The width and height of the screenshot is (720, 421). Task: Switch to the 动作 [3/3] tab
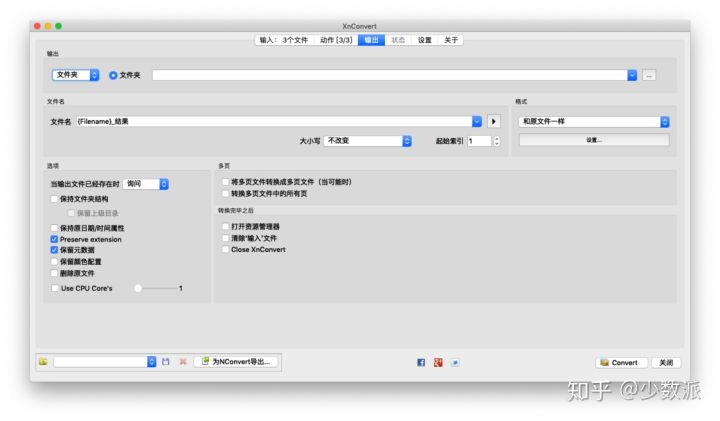tap(336, 40)
